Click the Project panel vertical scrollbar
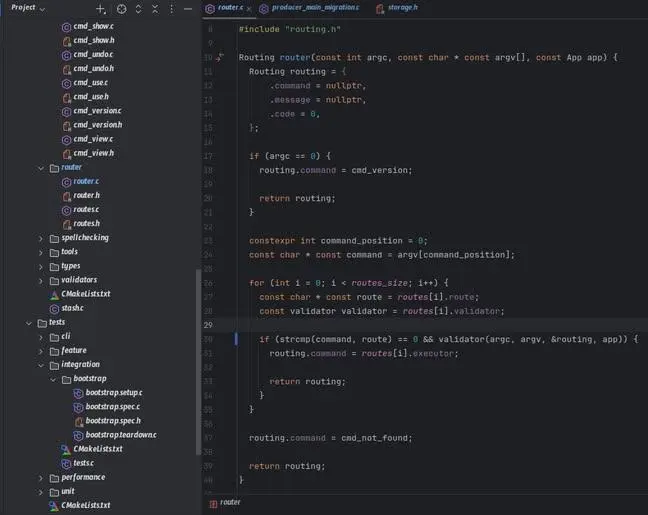This screenshot has height=515, width=648. 198,362
